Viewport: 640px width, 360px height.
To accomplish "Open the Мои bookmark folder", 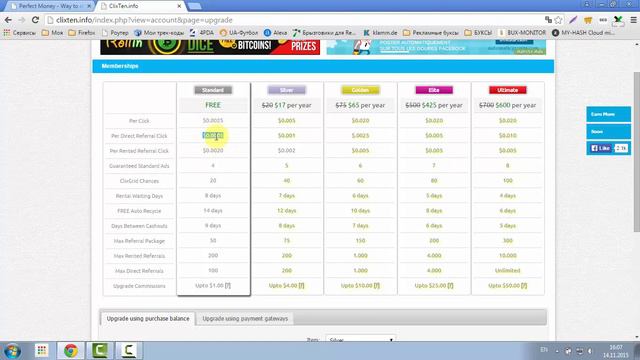I will pyautogui.click(x=53, y=33).
